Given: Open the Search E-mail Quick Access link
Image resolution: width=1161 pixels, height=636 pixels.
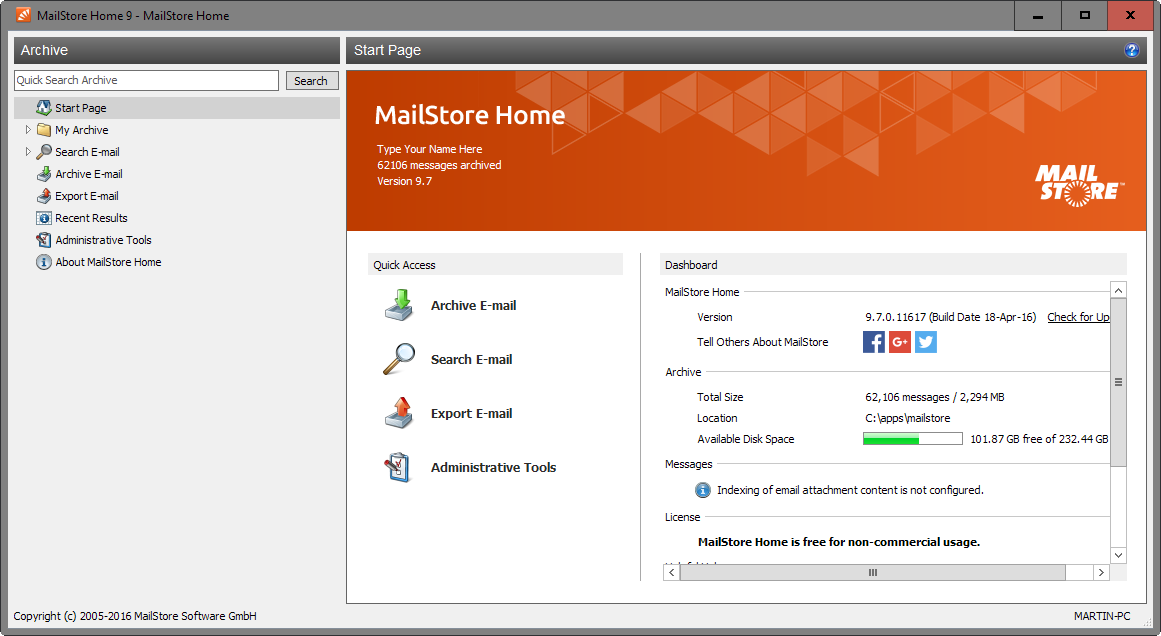Looking at the screenshot, I should [472, 359].
